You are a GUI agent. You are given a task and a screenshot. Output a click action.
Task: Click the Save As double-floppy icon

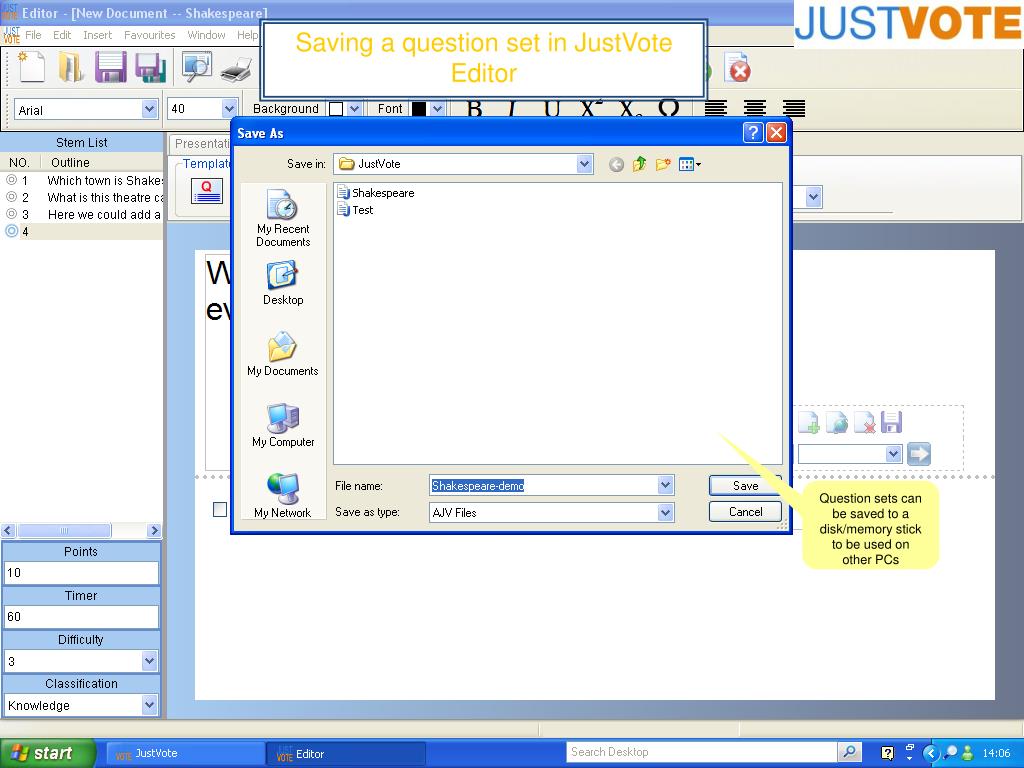point(151,67)
